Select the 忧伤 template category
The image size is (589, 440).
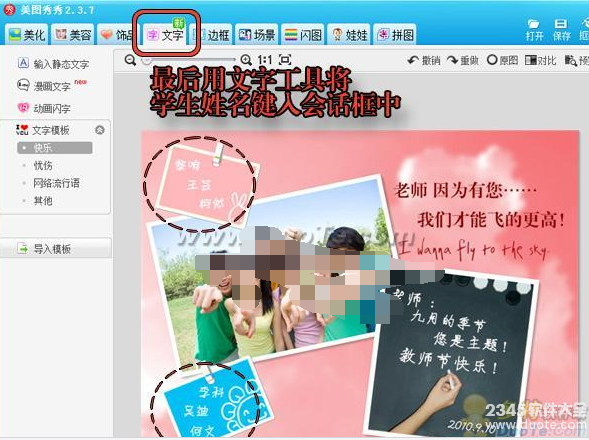(x=43, y=165)
